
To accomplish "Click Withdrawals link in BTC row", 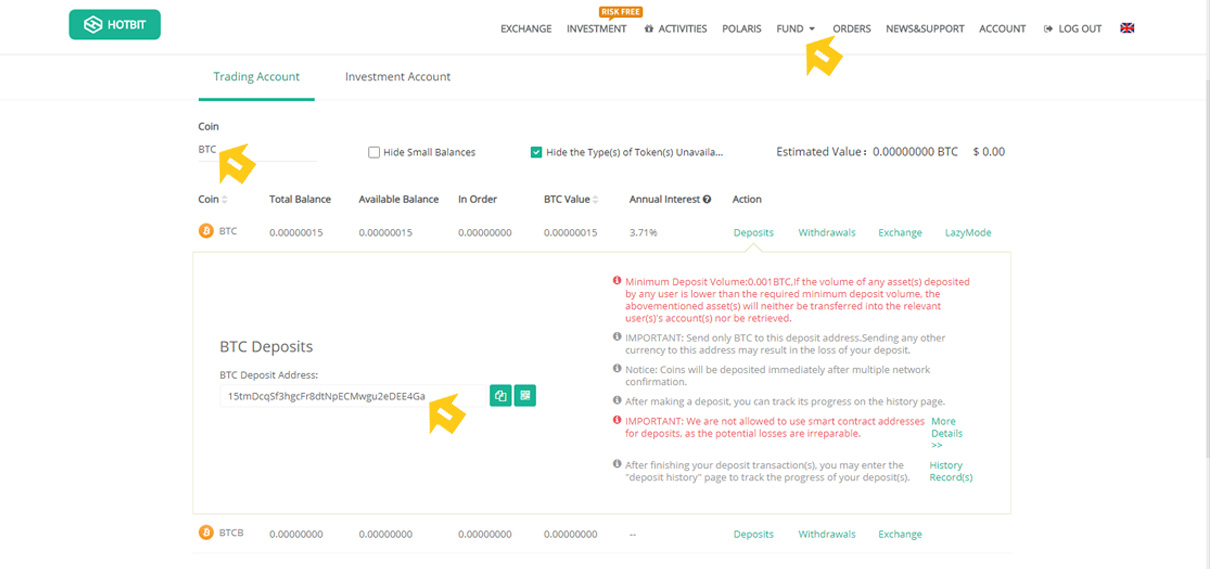I will [827, 232].
